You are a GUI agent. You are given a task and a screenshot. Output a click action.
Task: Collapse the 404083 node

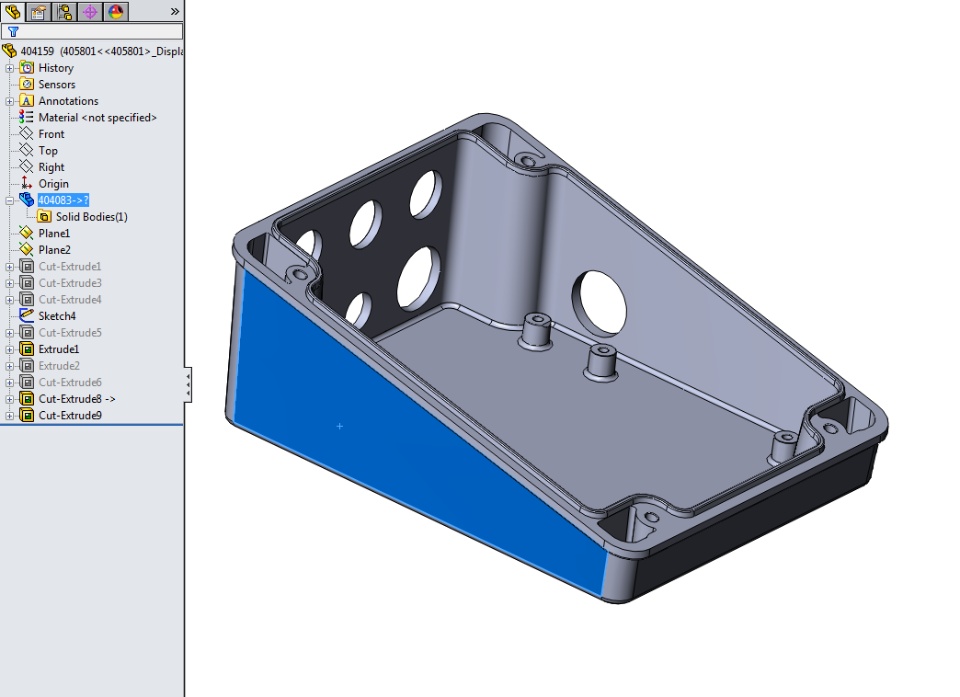pyautogui.click(x=10, y=200)
